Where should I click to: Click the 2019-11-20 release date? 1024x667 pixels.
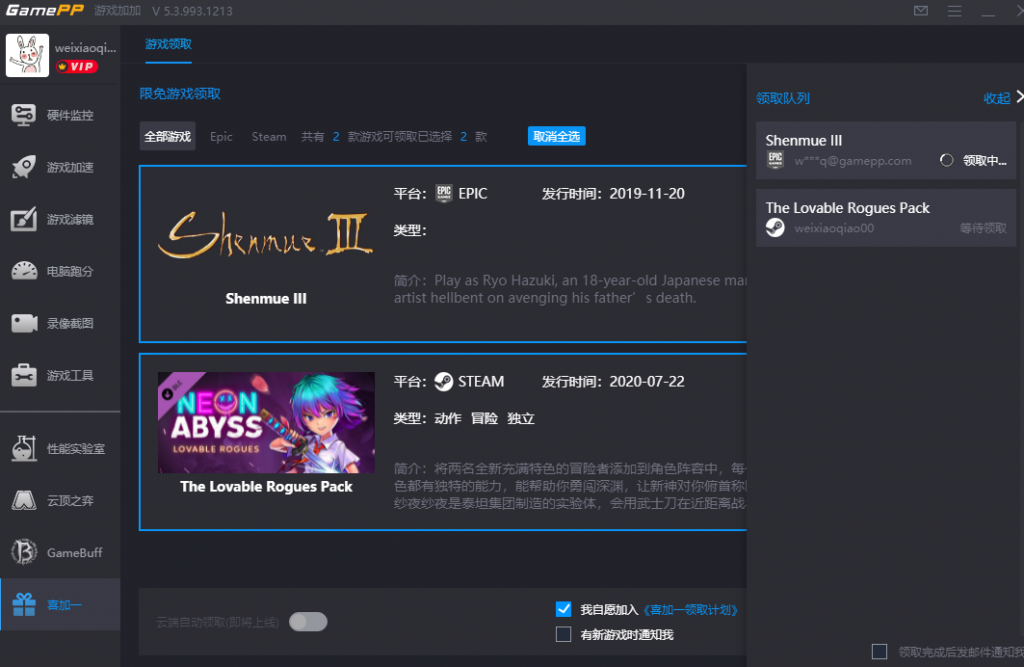click(x=647, y=193)
